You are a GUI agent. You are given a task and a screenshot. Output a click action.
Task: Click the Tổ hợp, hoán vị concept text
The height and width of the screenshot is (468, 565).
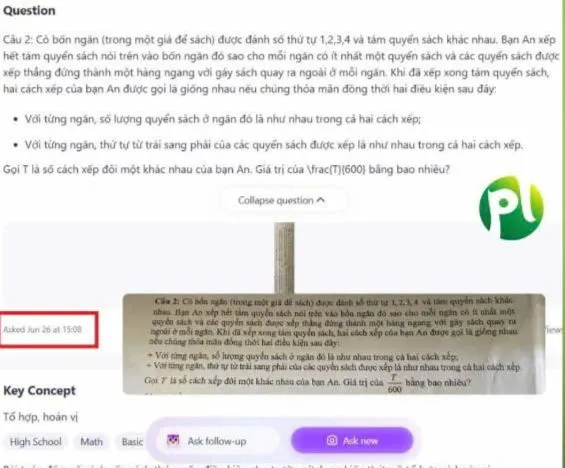(x=41, y=417)
